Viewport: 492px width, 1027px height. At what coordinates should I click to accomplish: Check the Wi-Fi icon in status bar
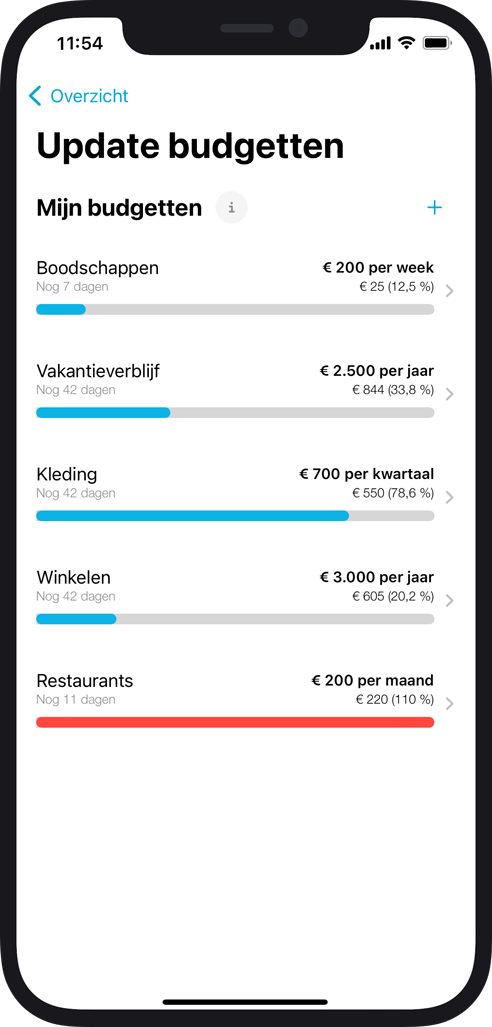pos(407,43)
